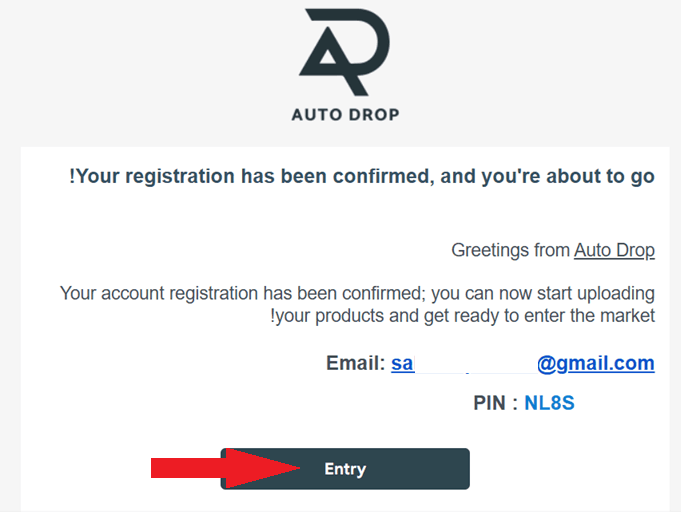
Task: Click the PIN code NL8S
Action: (x=549, y=404)
